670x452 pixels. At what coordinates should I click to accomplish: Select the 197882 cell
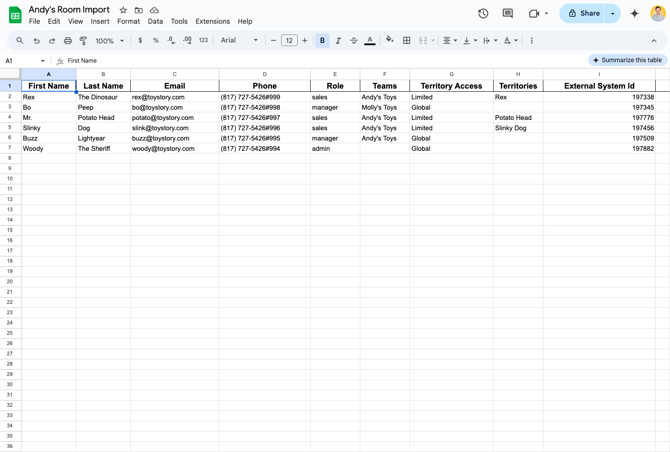click(599, 148)
